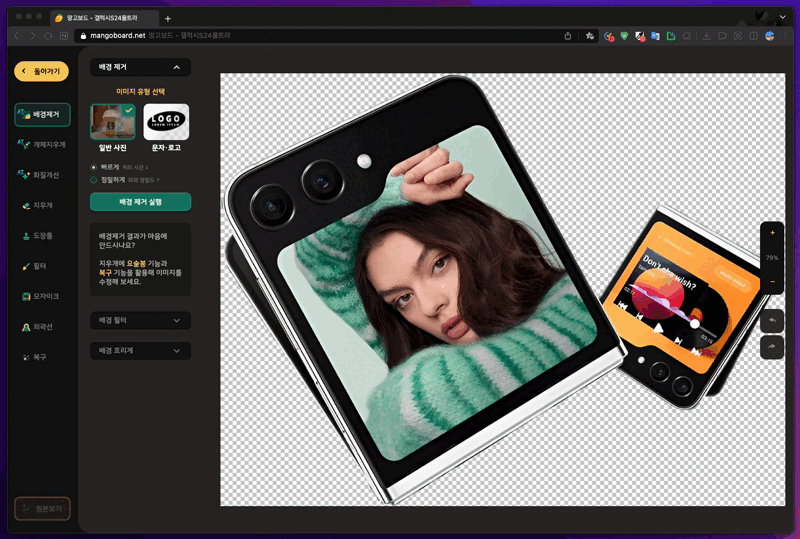The width and height of the screenshot is (800, 539).
Task: Zoom out with the minus icon
Action: (772, 282)
